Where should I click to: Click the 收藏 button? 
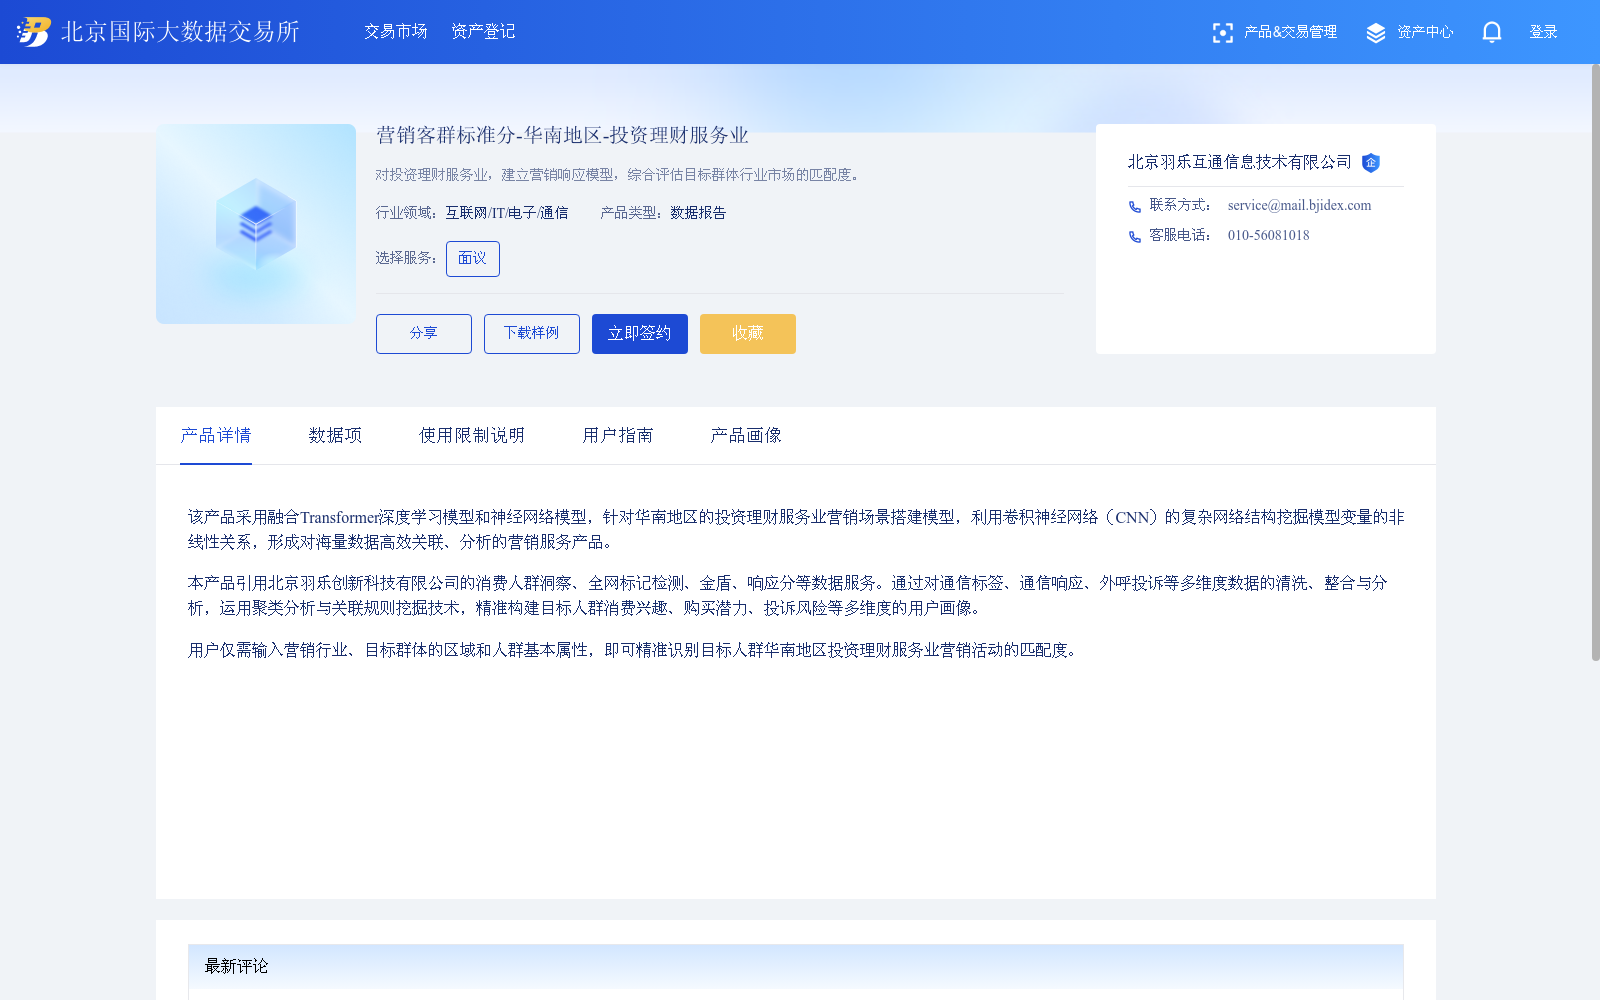tap(748, 334)
